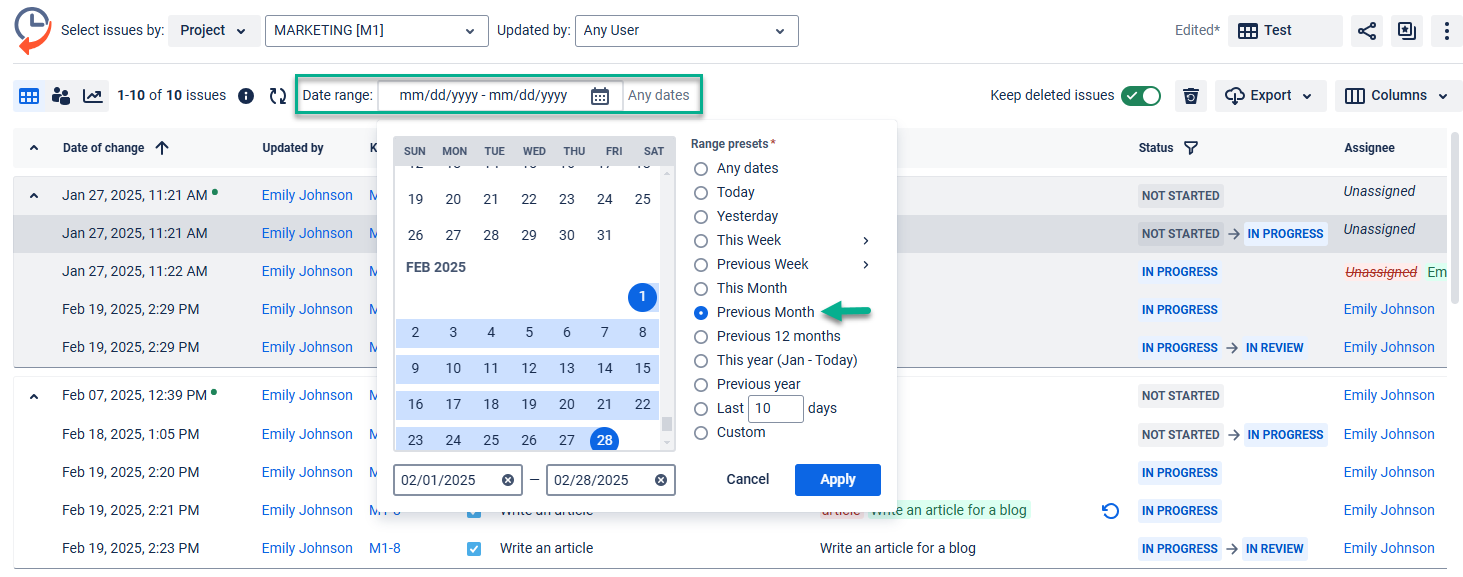Select the Previous 12 months preset
The height and width of the screenshot is (577, 1463).
(x=701, y=337)
